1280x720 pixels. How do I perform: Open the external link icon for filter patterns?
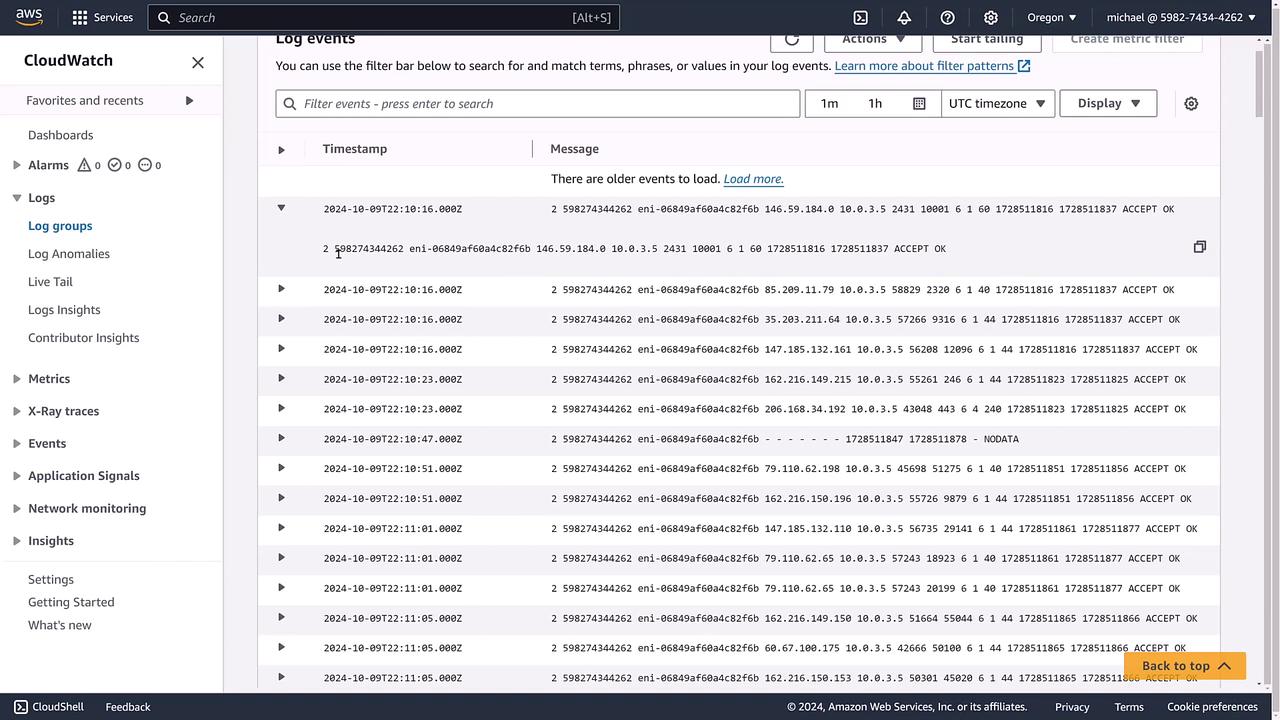[1024, 66]
